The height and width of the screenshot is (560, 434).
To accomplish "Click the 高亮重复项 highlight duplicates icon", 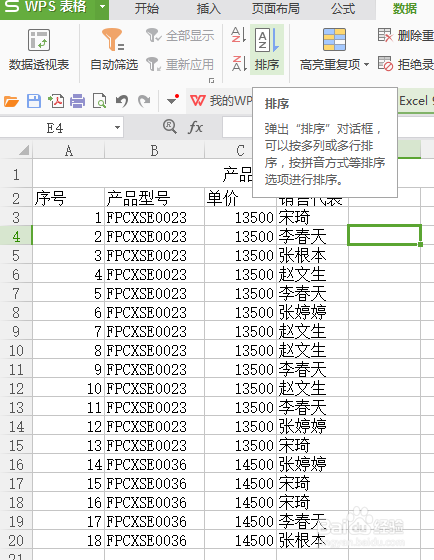I will (x=334, y=39).
